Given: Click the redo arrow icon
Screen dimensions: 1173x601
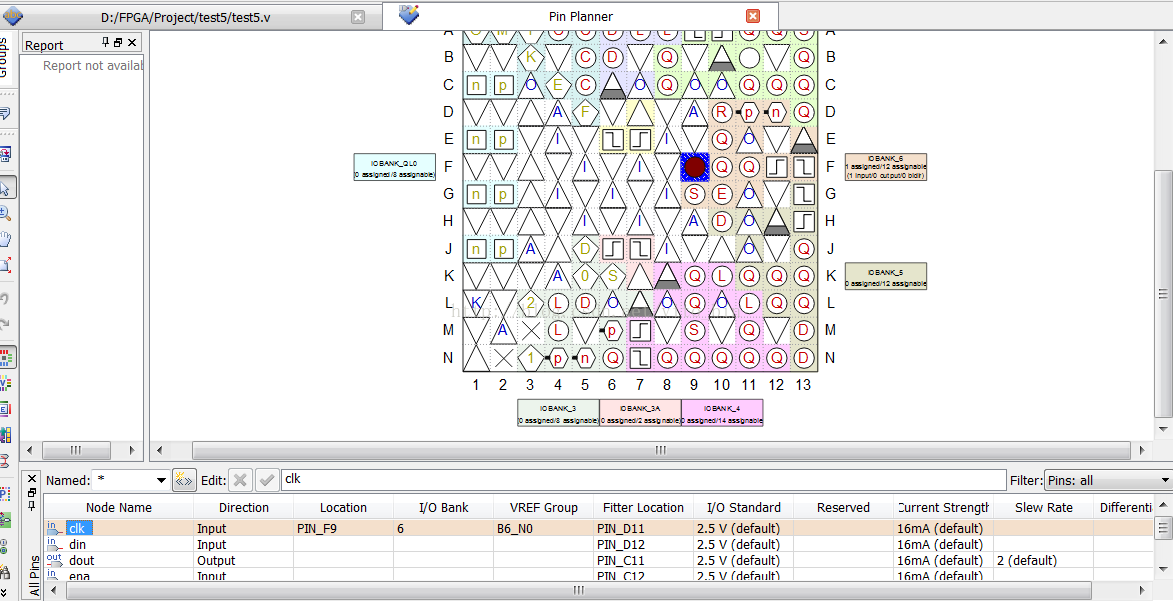Looking at the screenshot, I should pyautogui.click(x=4, y=323).
